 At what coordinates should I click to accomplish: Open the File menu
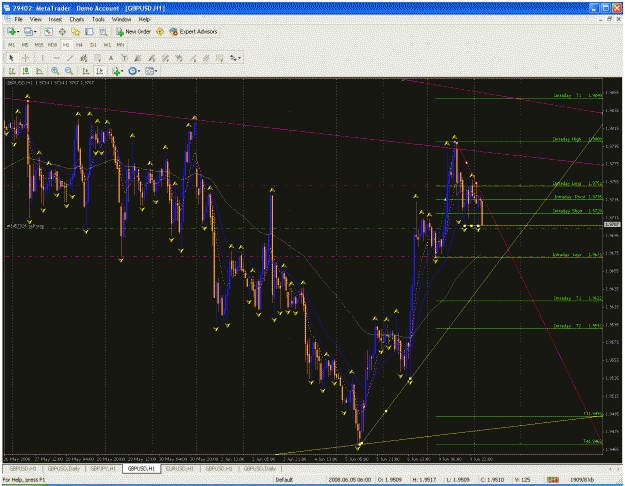pos(19,19)
